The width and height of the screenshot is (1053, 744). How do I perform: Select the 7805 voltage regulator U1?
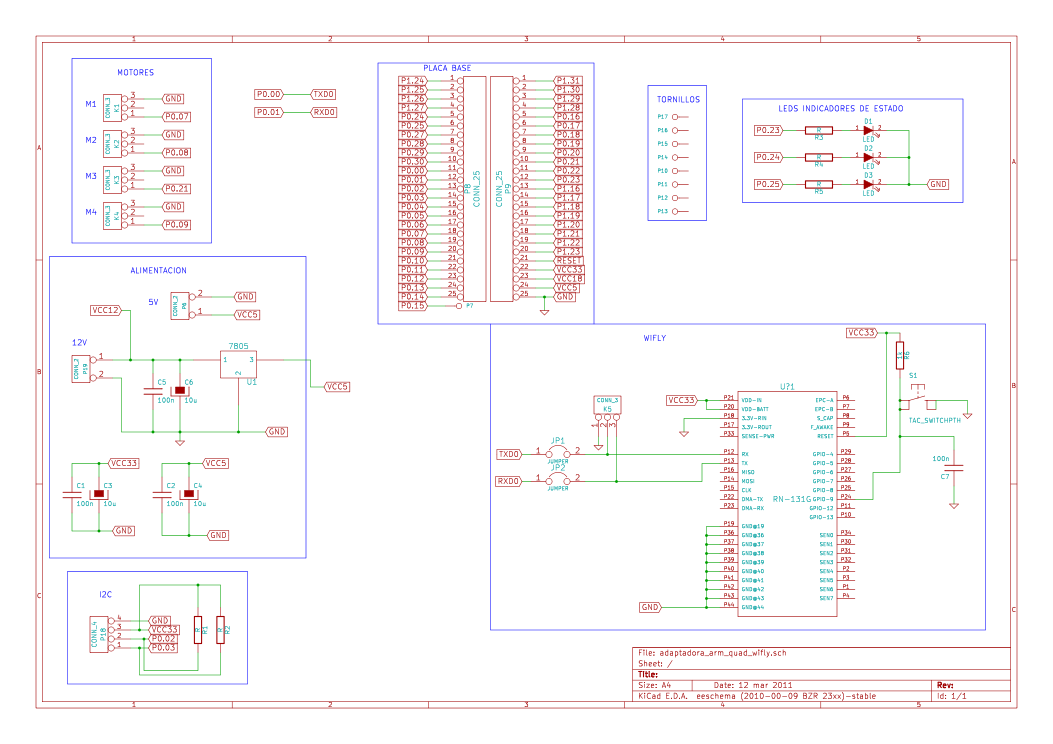[x=238, y=364]
